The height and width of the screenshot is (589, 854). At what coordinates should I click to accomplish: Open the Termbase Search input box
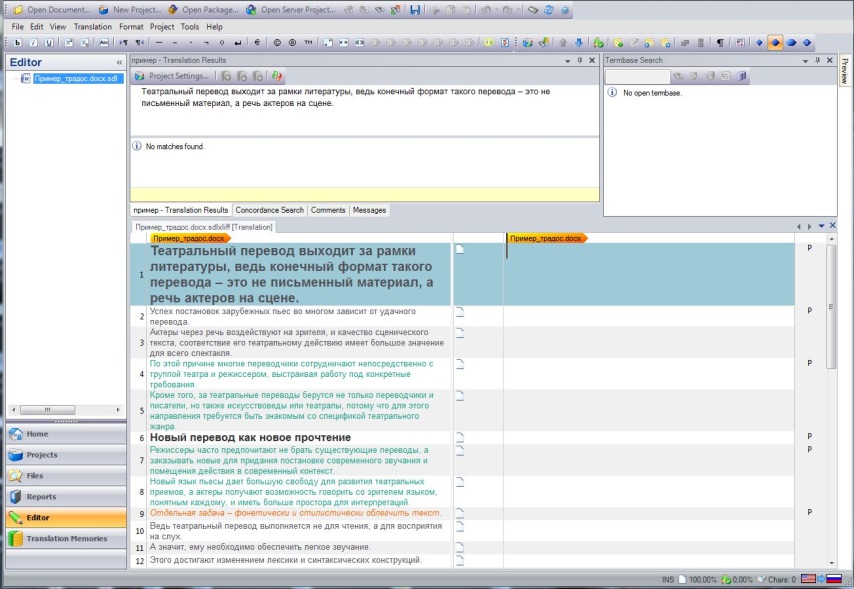[637, 76]
